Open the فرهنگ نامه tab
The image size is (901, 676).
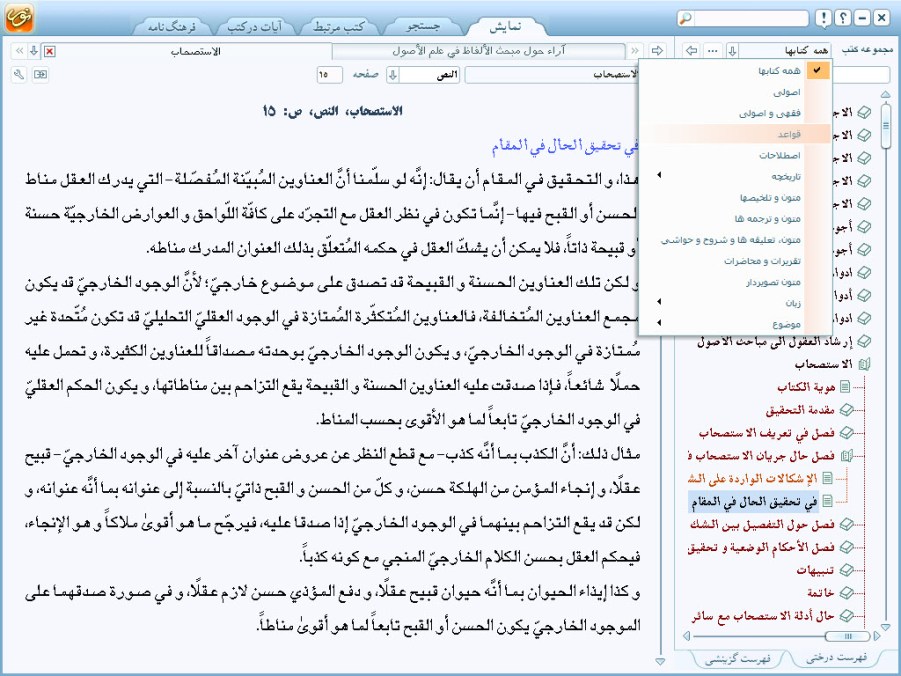[171, 26]
